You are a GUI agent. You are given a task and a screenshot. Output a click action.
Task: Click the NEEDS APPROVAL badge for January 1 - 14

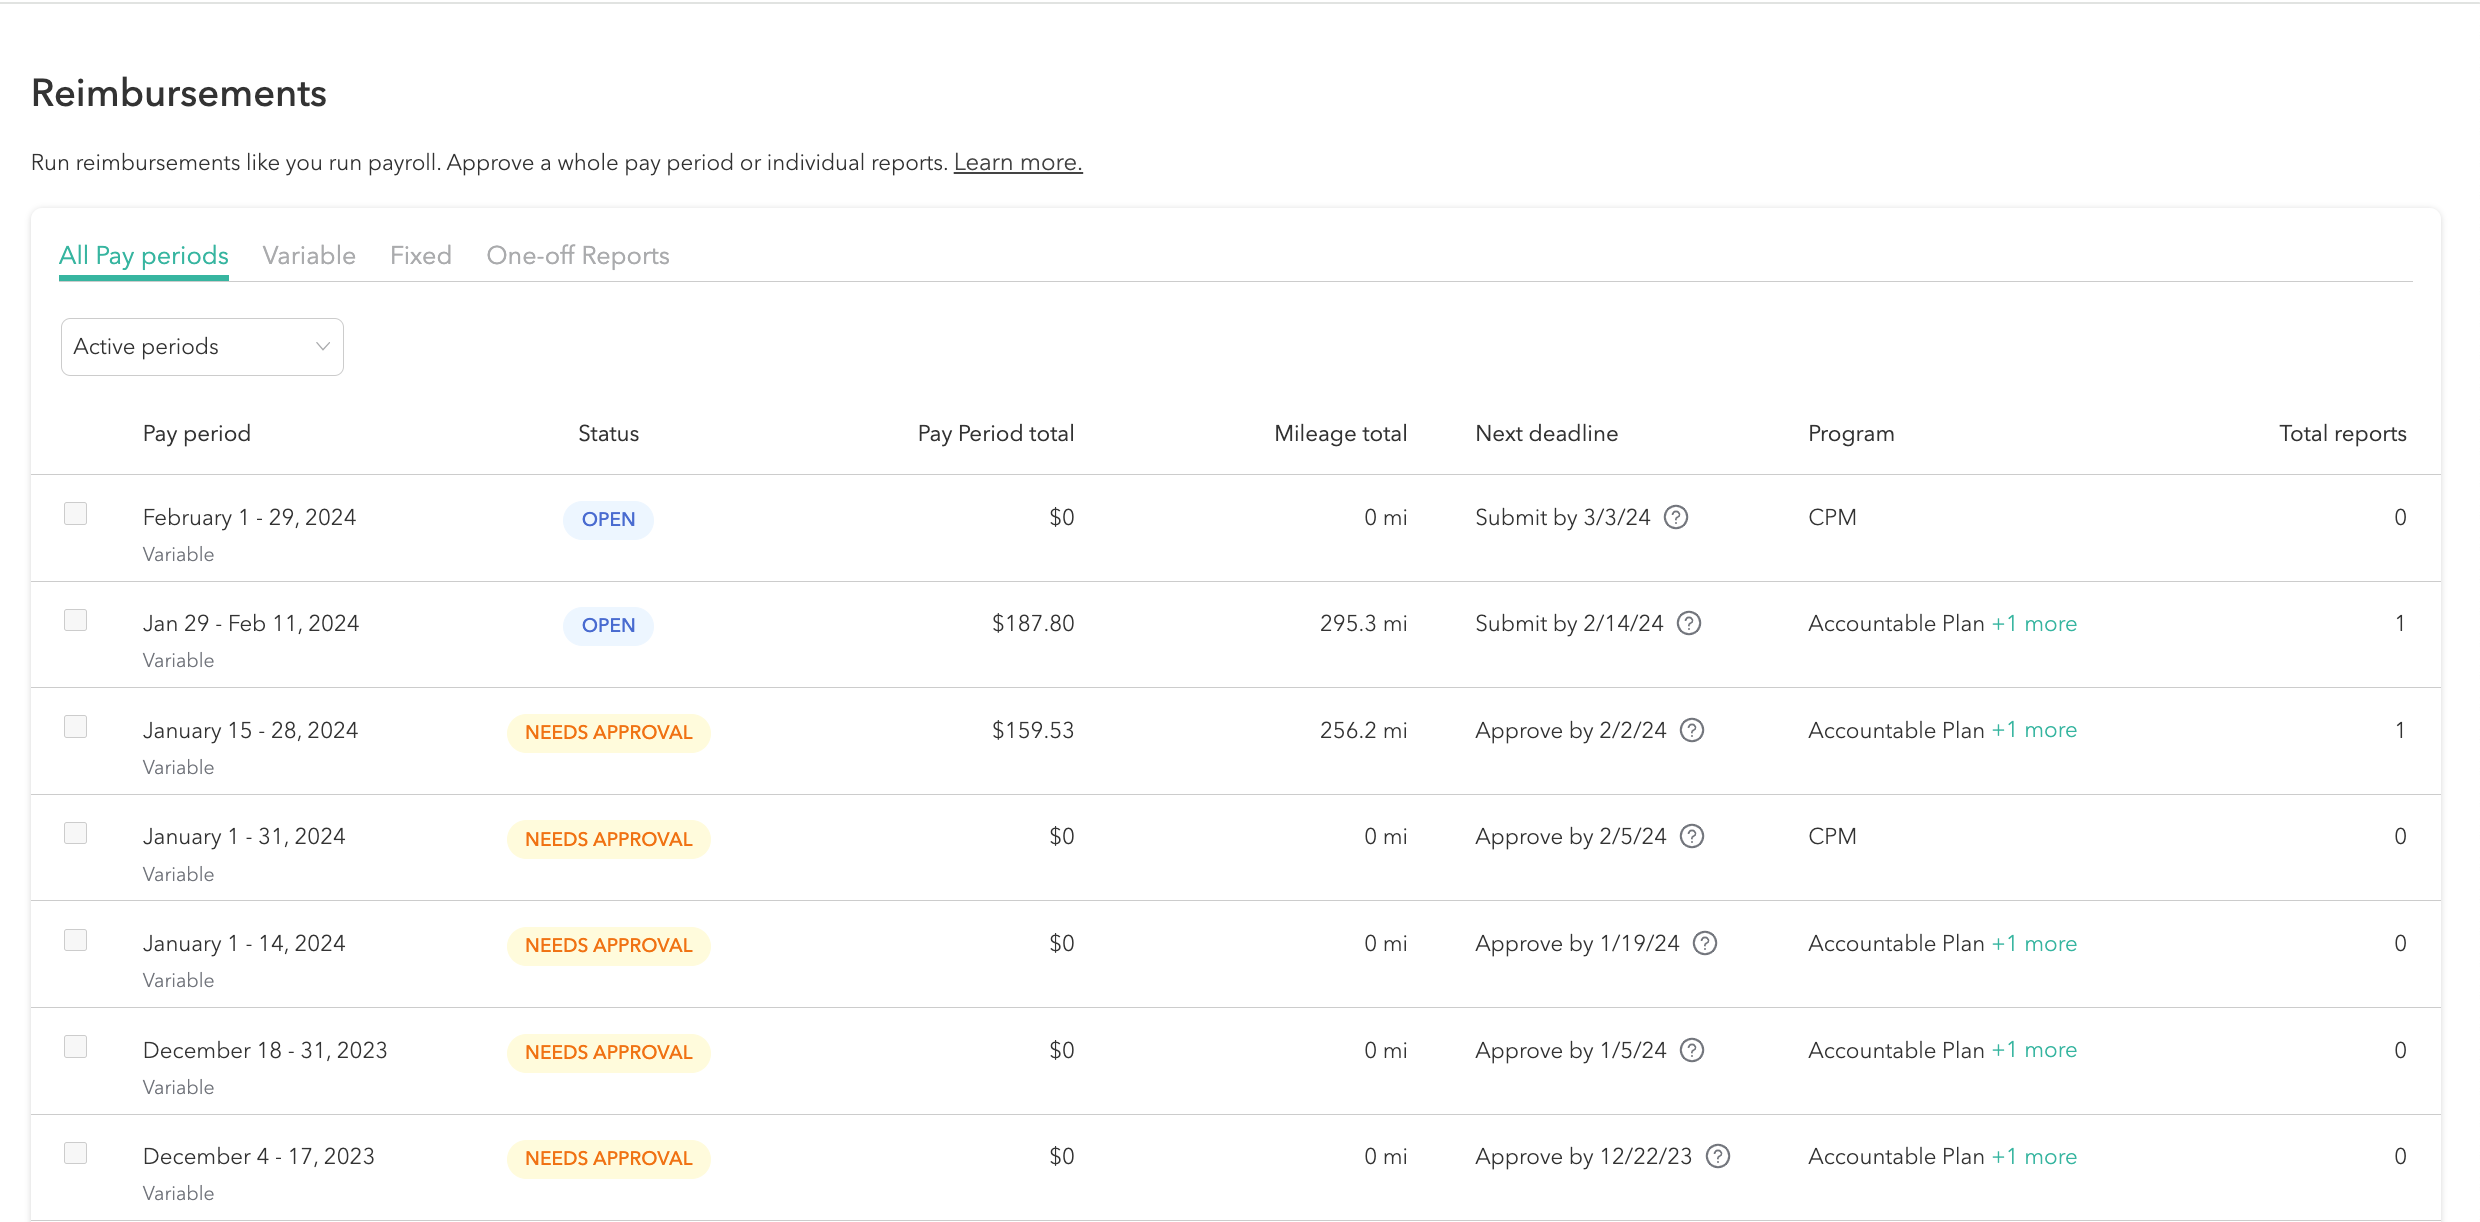tap(608, 945)
